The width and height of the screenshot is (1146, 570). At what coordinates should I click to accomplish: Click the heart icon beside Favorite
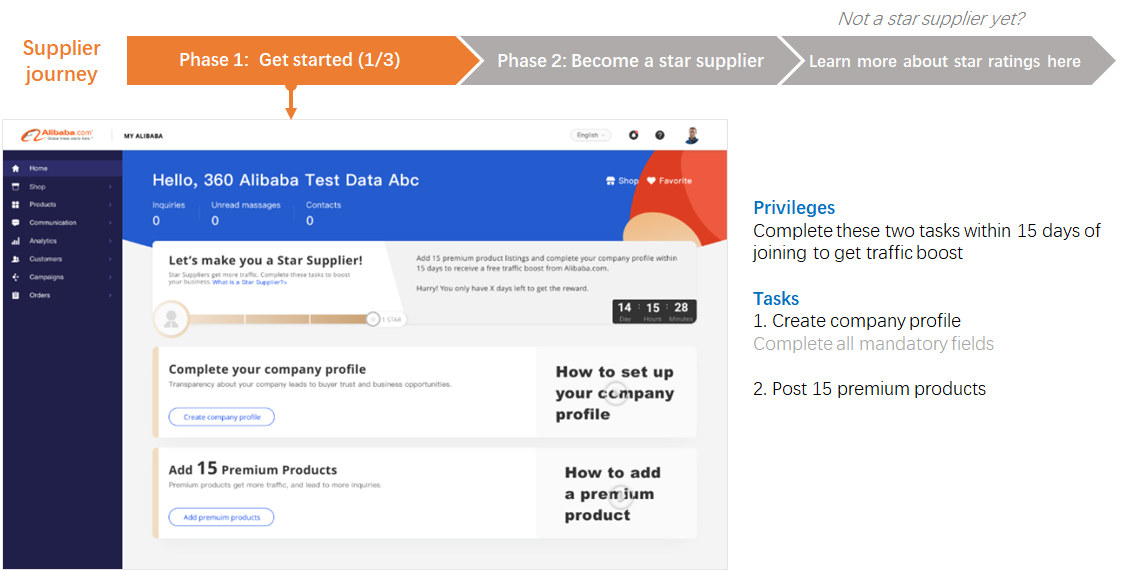click(652, 180)
